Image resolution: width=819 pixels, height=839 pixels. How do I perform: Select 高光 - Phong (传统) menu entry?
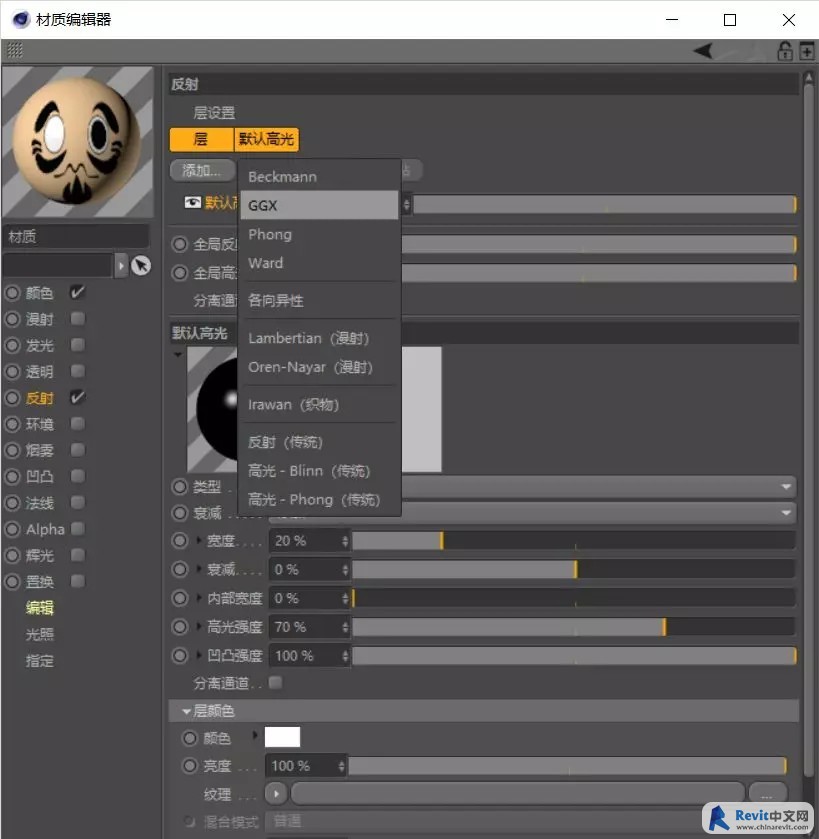coord(319,500)
